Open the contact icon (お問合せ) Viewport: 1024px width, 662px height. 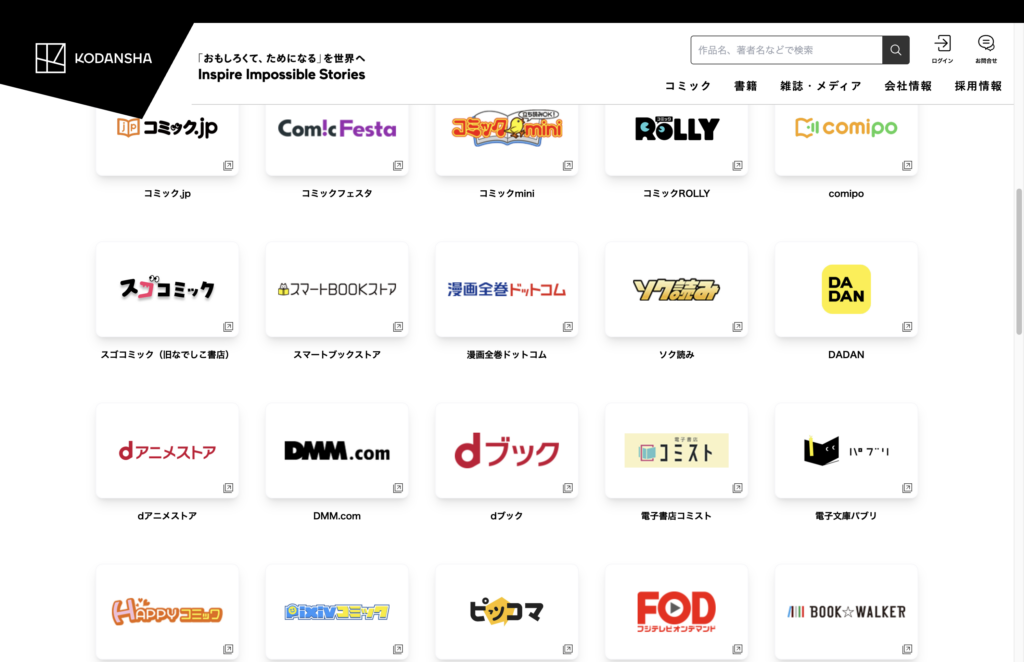(986, 48)
